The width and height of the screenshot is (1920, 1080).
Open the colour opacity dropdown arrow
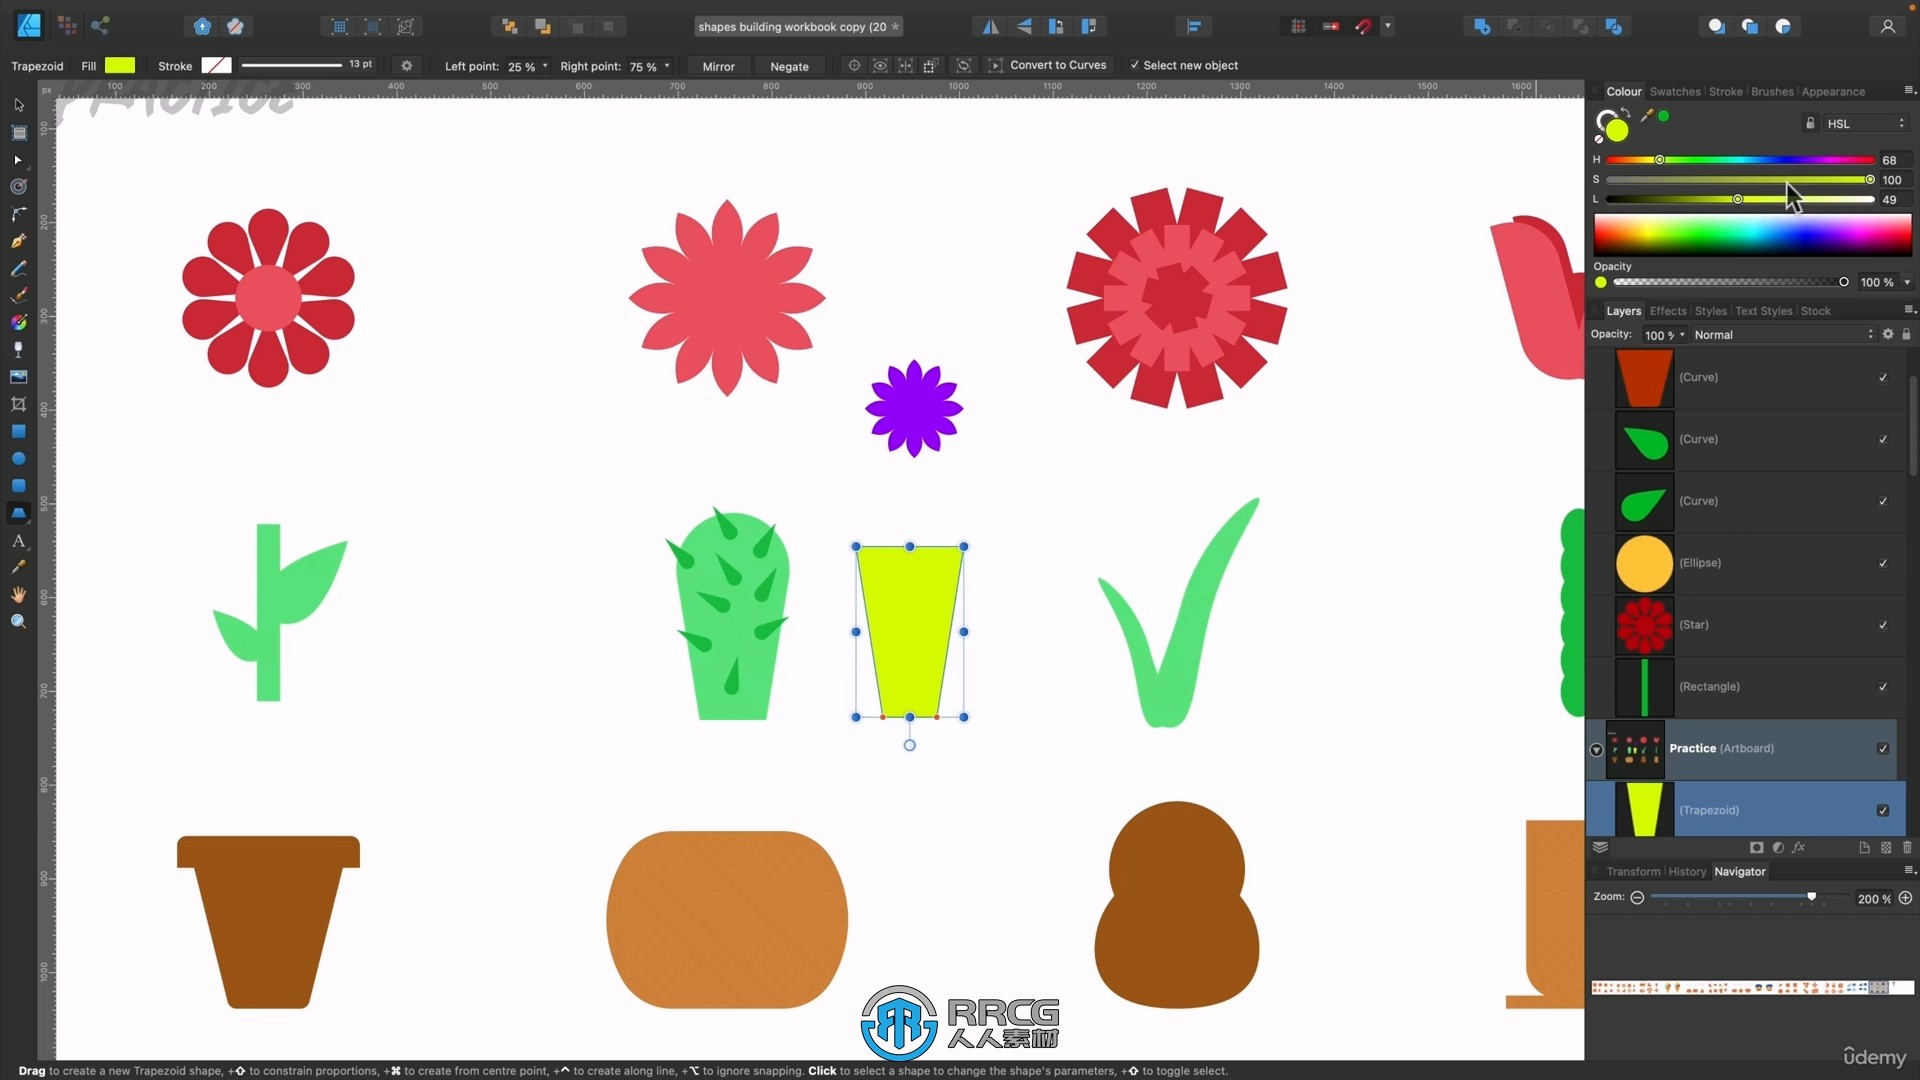[x=1907, y=282]
